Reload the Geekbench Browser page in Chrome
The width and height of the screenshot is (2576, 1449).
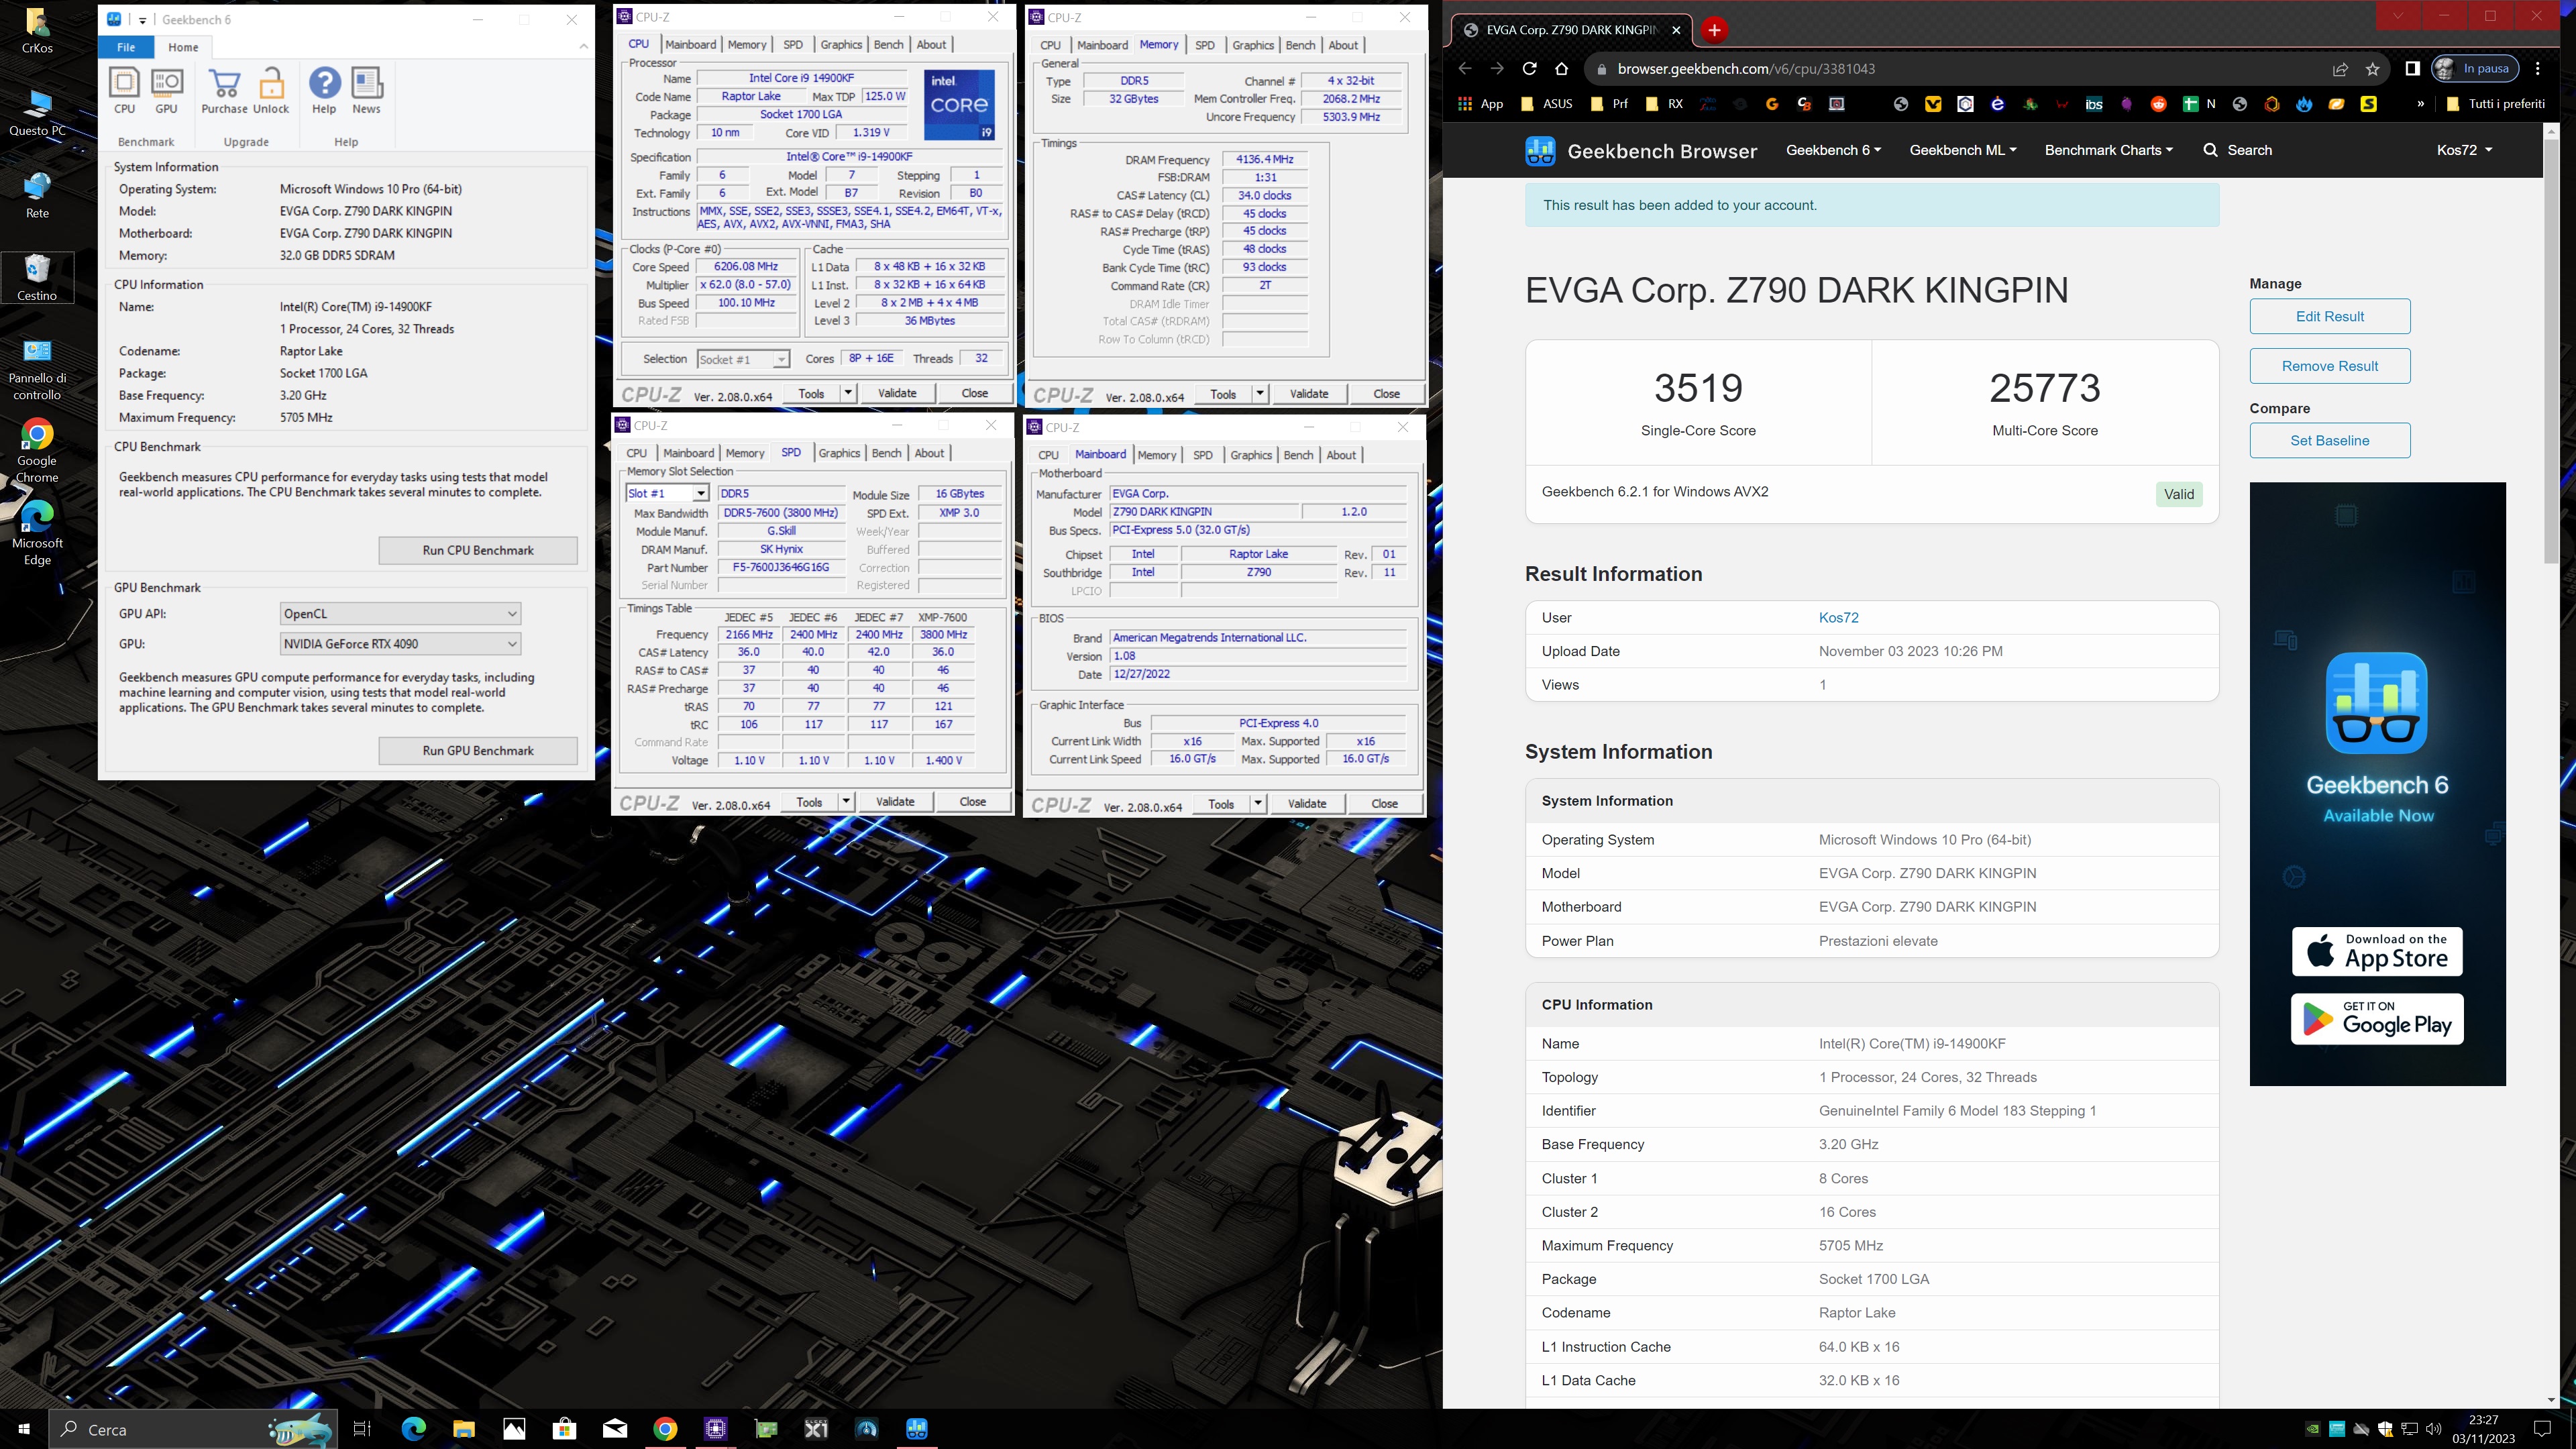point(1529,69)
